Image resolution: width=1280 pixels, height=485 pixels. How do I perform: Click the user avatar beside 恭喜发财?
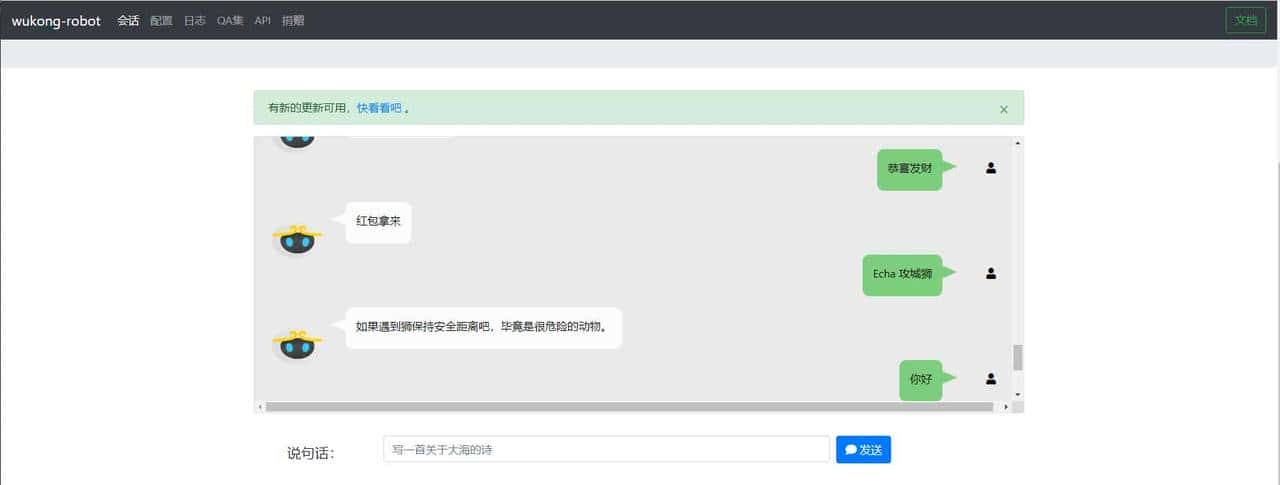tap(991, 168)
